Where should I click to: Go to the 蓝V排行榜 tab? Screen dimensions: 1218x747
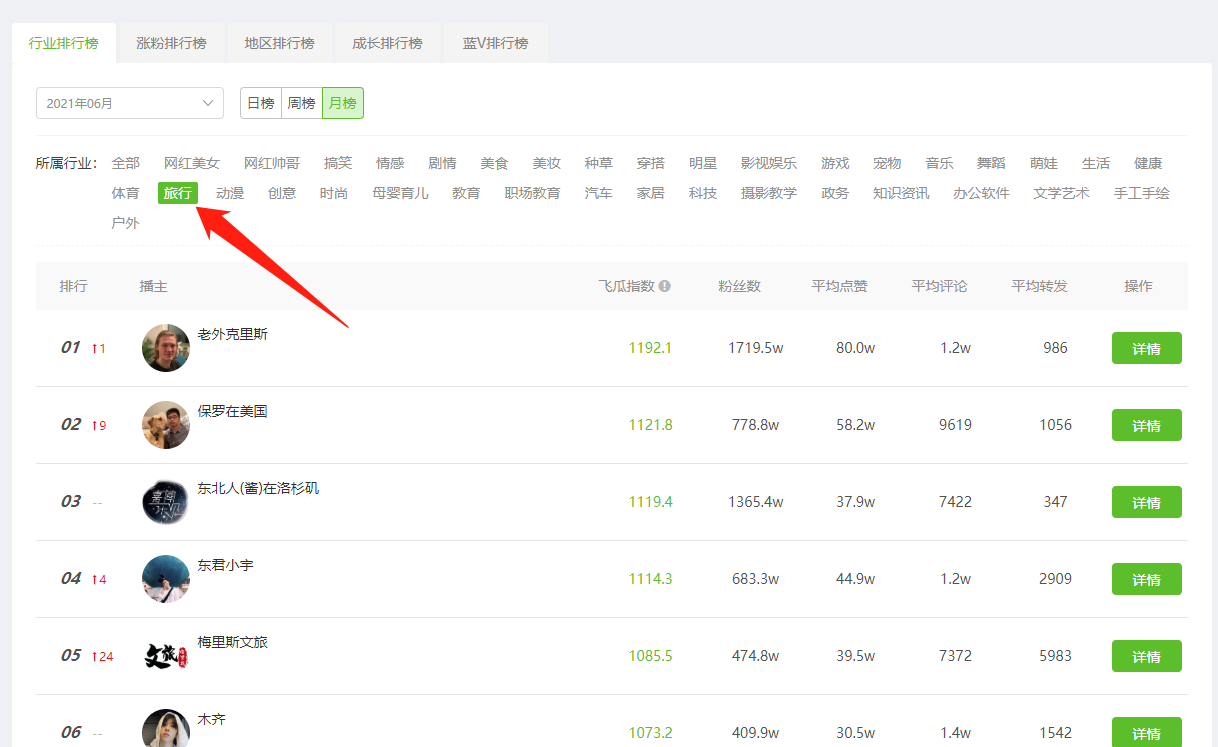(x=495, y=44)
